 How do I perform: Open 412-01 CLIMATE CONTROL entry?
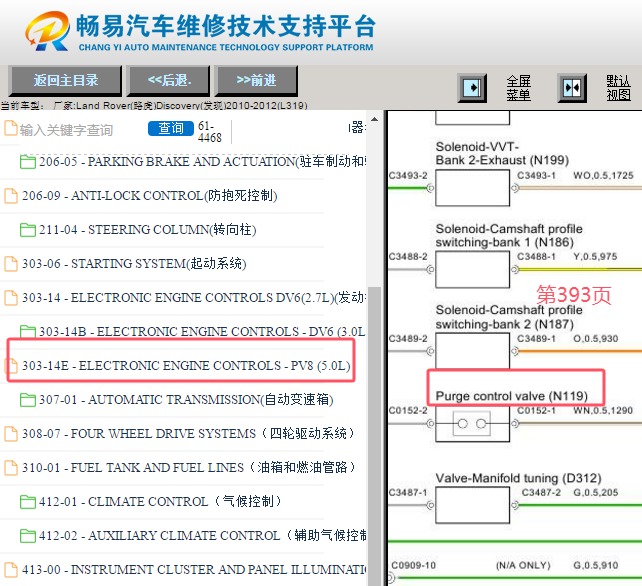pyautogui.click(x=160, y=501)
